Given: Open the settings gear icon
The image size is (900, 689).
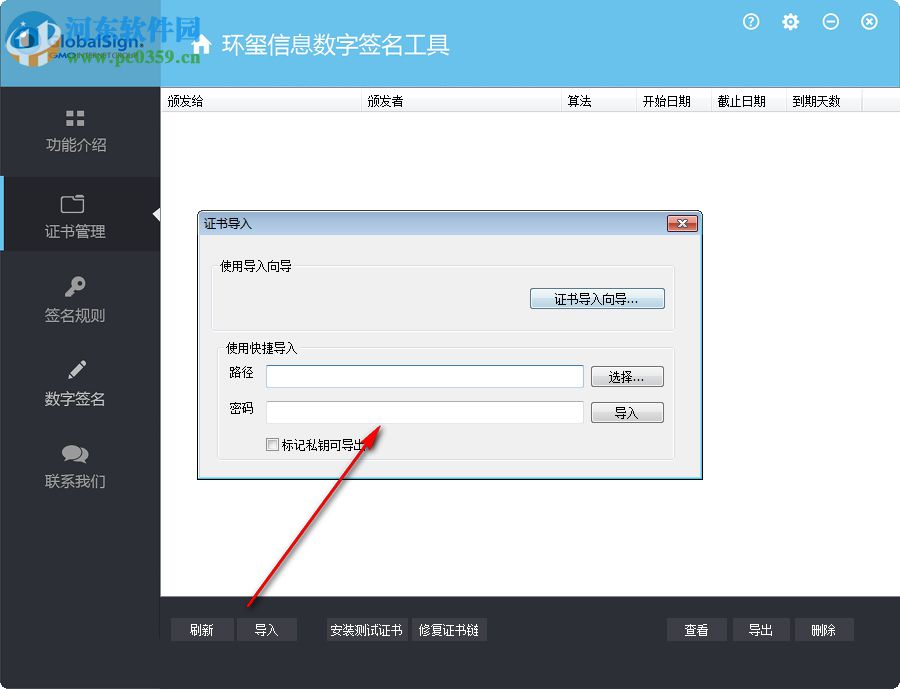Looking at the screenshot, I should (790, 21).
